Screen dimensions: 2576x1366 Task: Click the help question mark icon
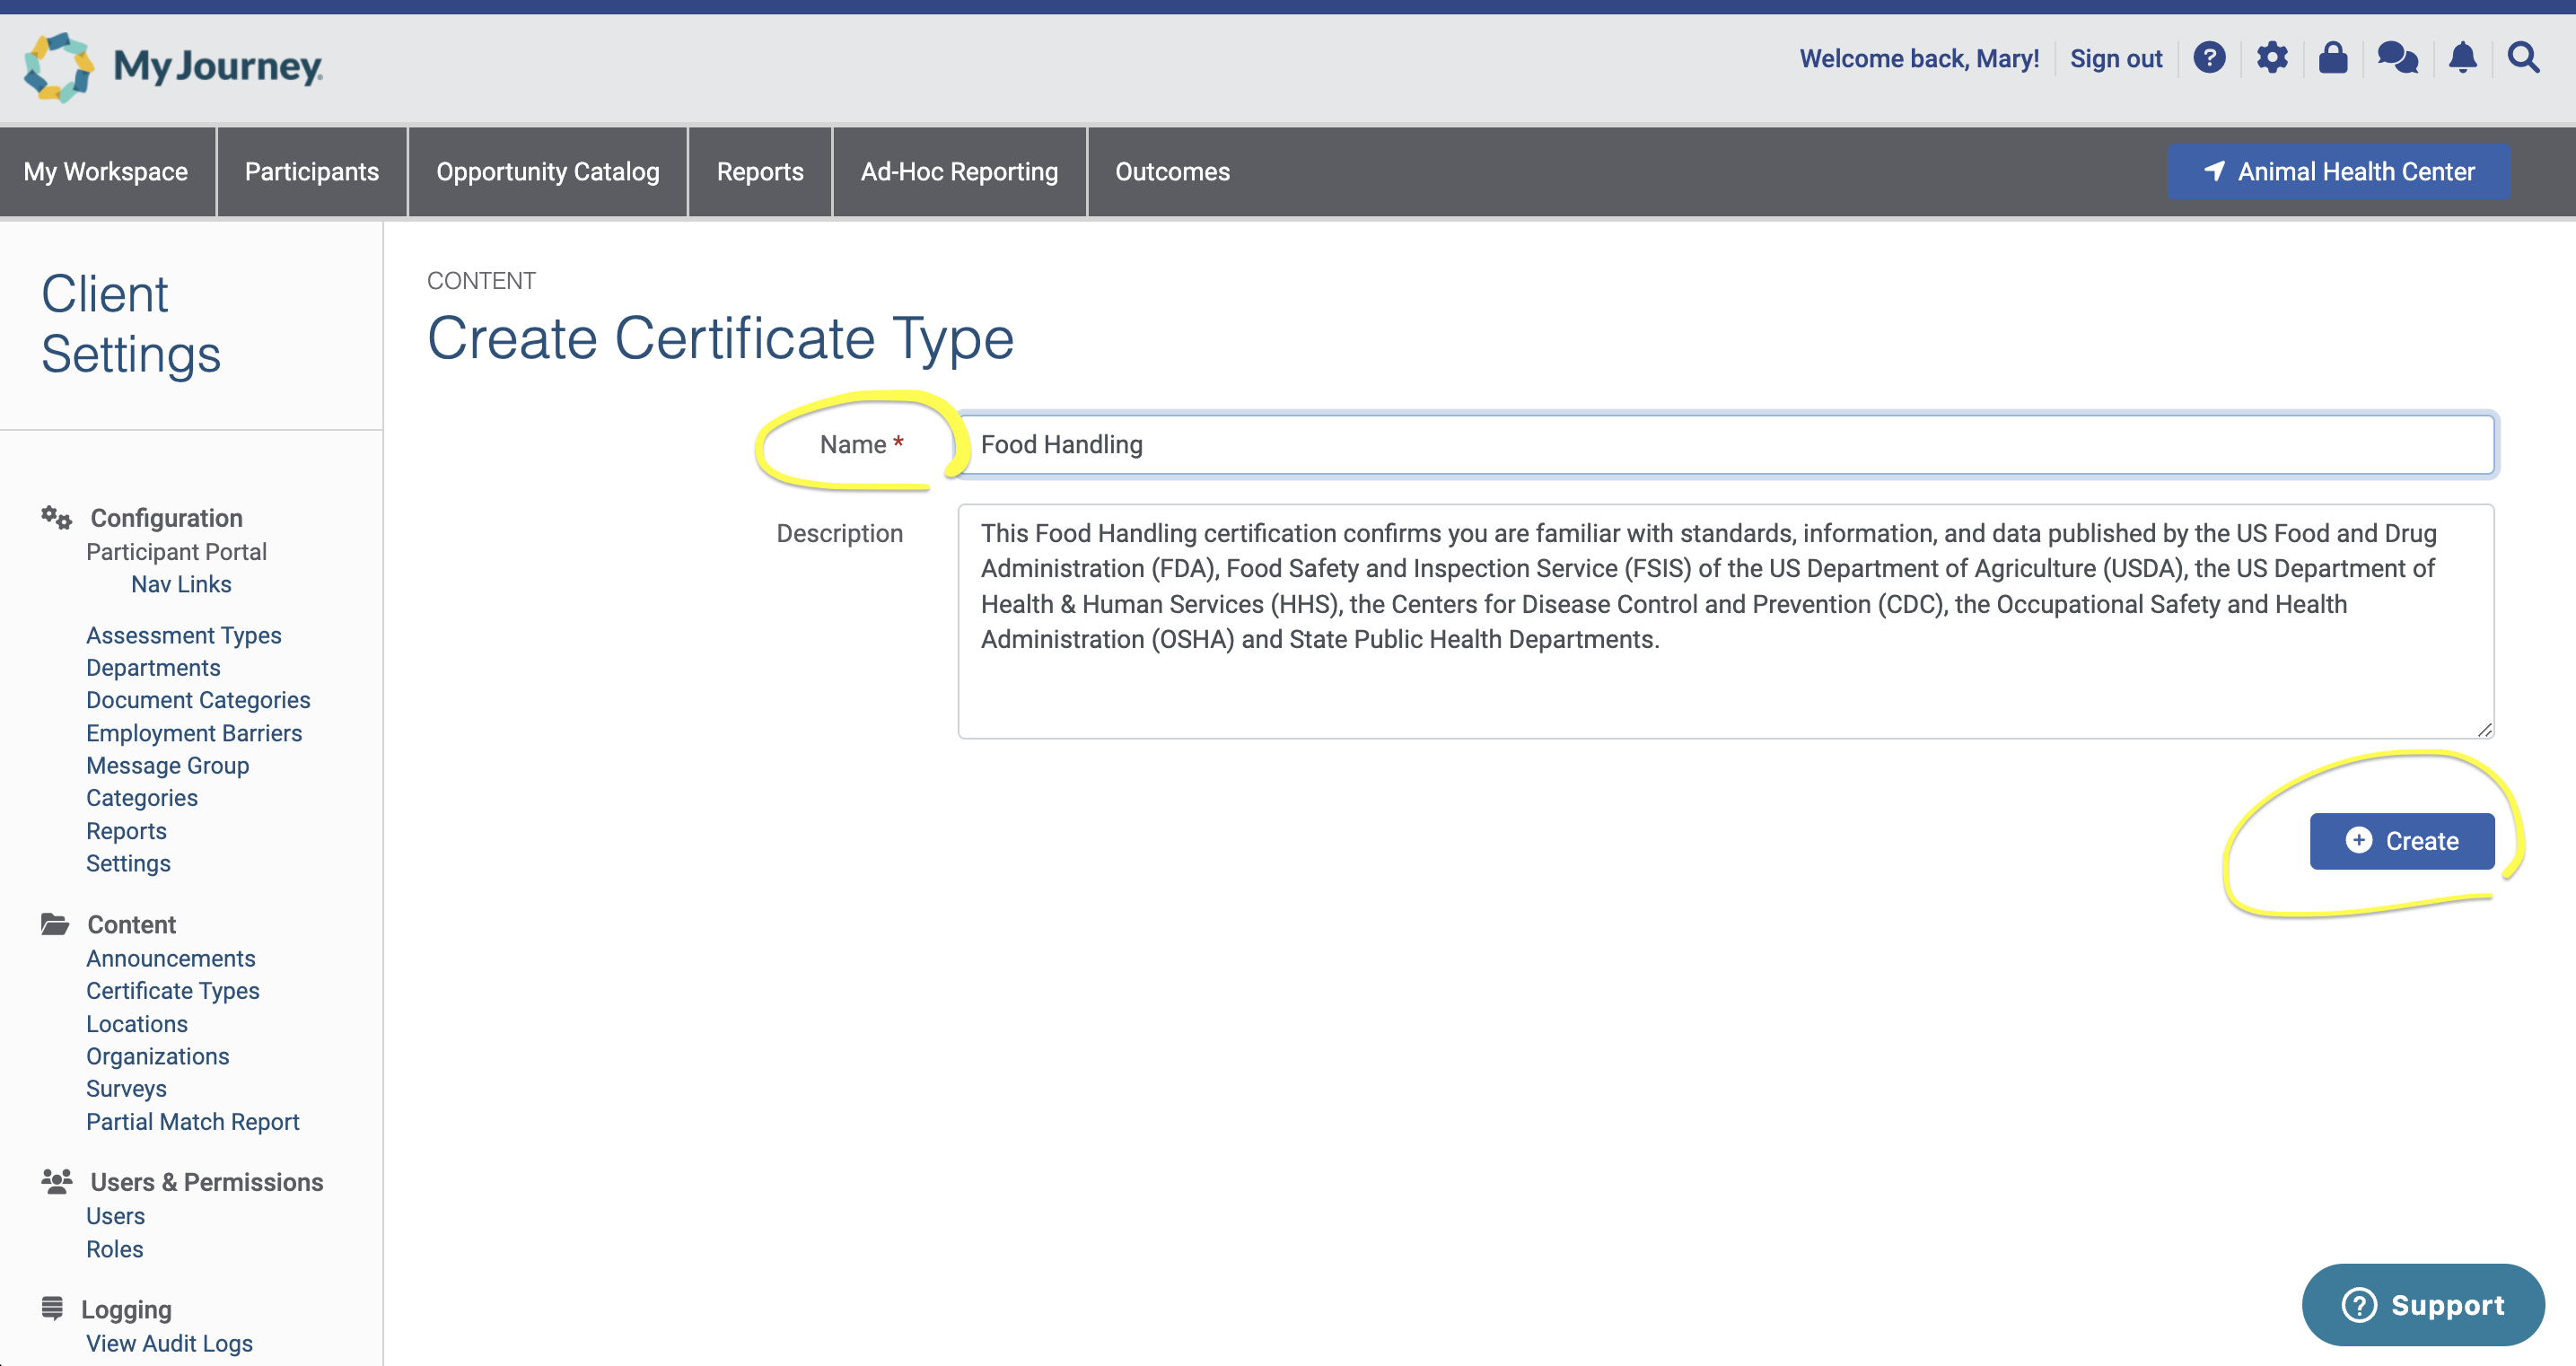coord(2209,58)
